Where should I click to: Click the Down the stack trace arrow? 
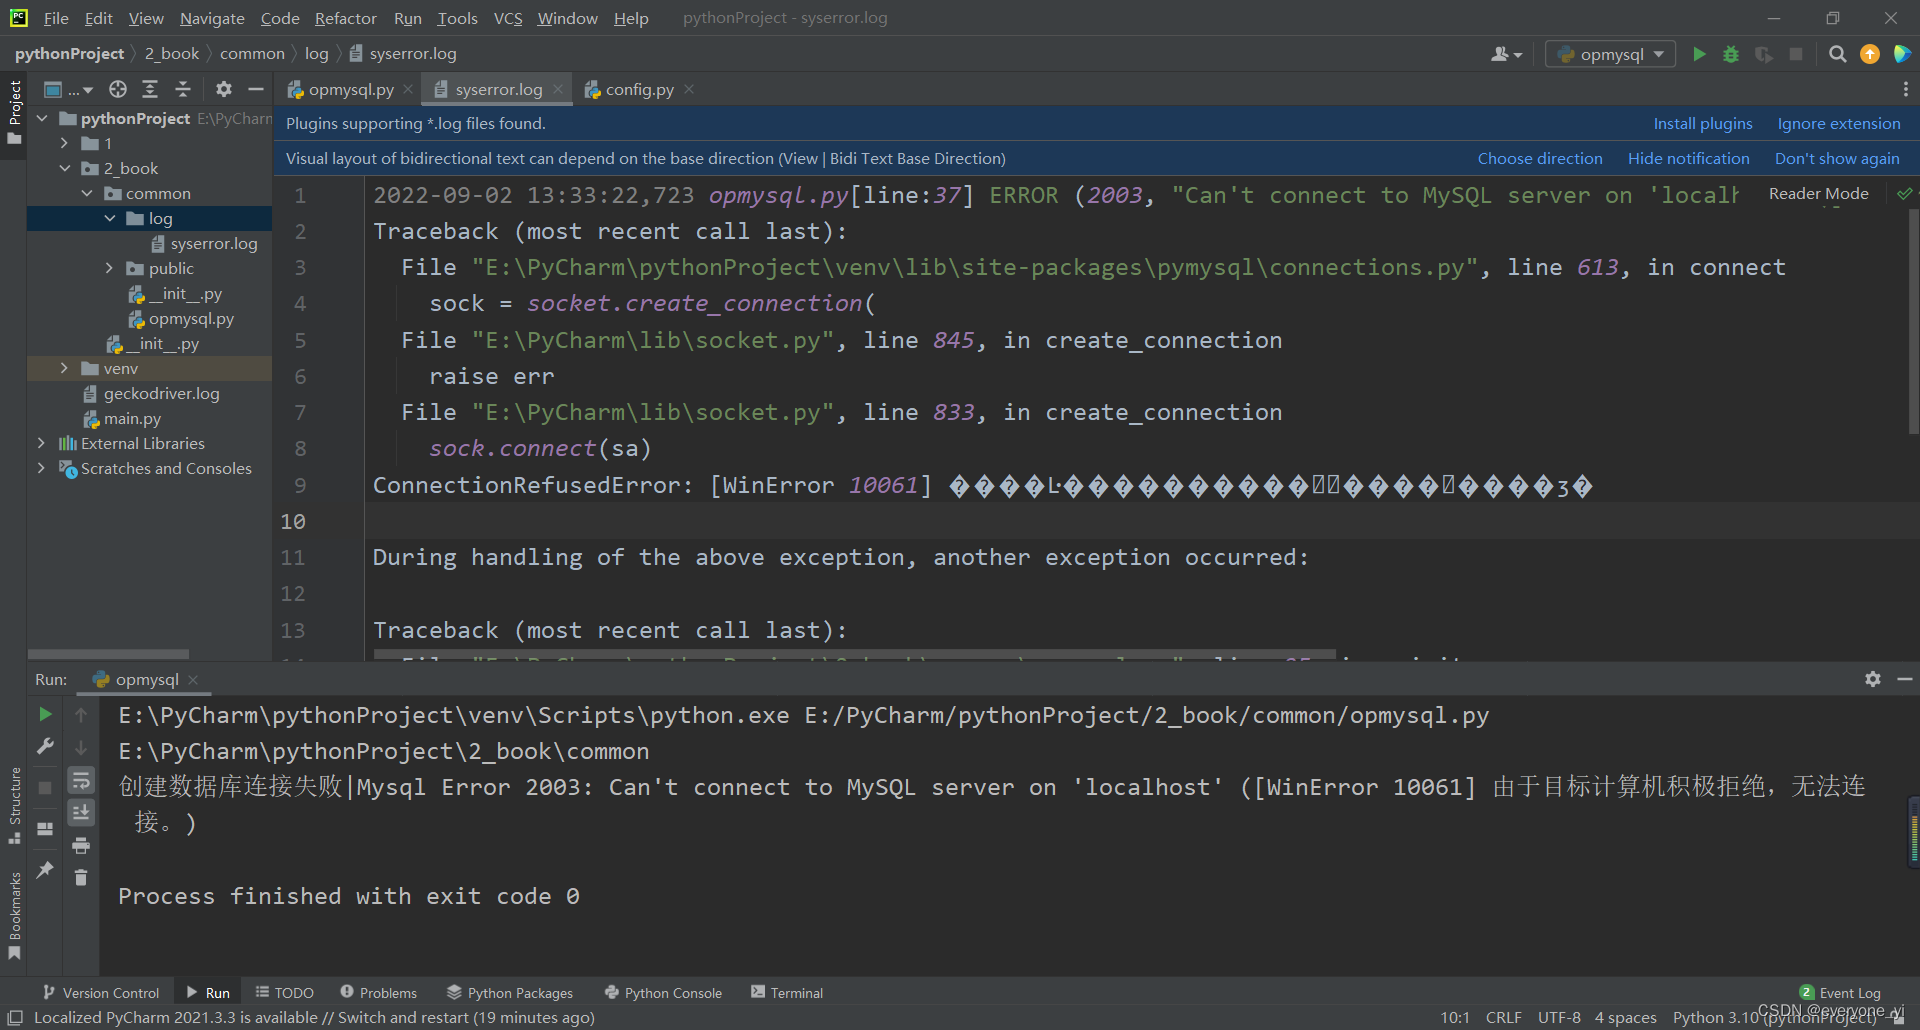tap(81, 747)
